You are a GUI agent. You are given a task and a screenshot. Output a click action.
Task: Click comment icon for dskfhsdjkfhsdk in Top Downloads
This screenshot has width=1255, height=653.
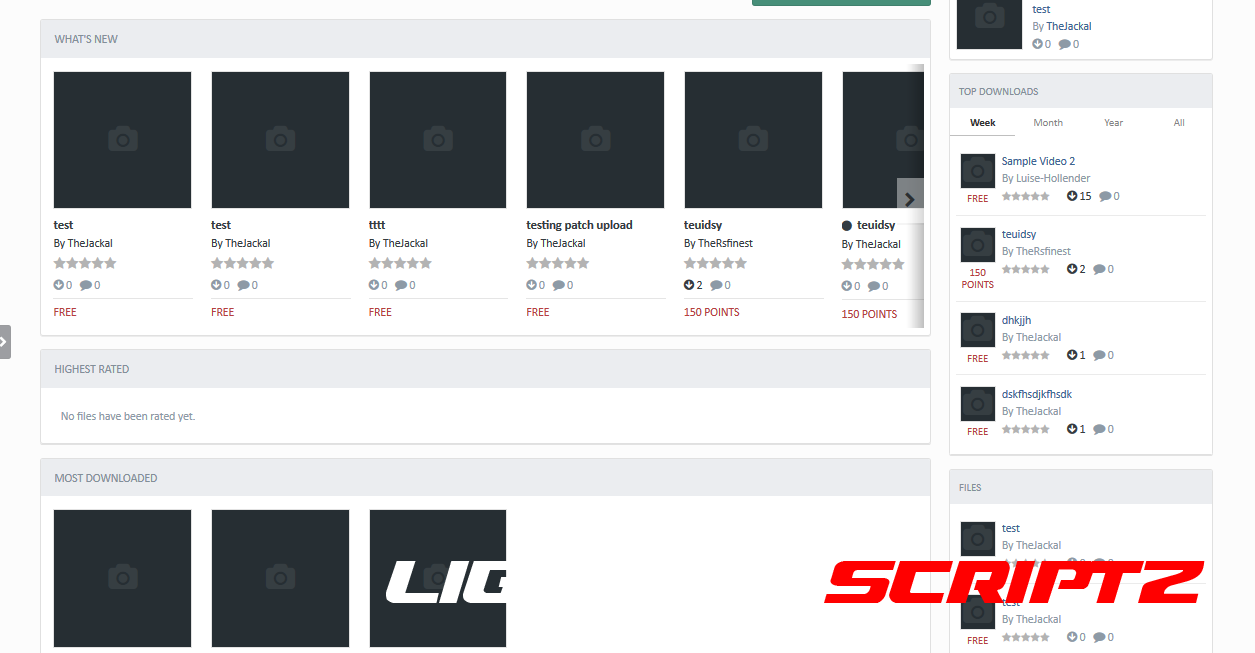point(1099,429)
